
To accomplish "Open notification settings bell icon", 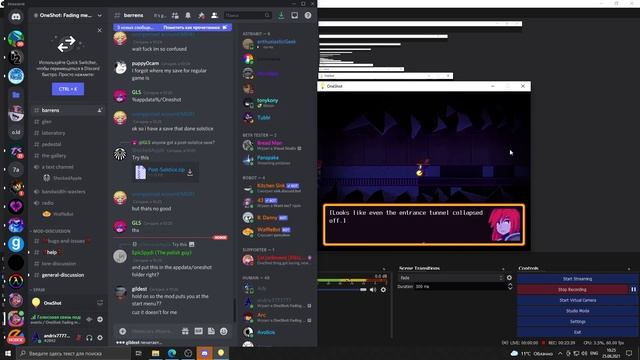I will (x=188, y=16).
